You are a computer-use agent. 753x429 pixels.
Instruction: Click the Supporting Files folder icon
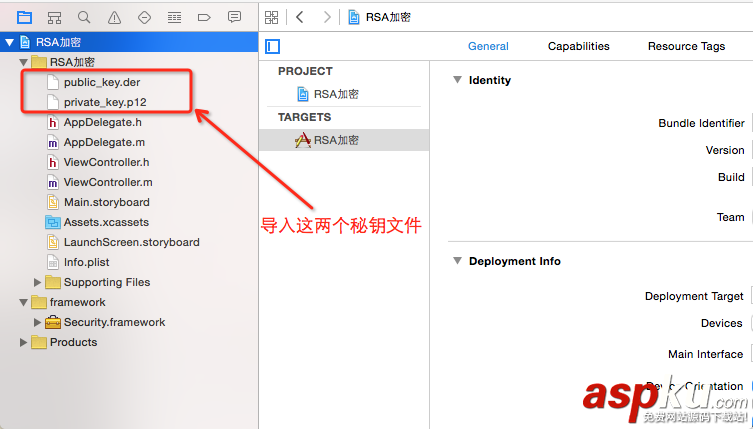53,282
